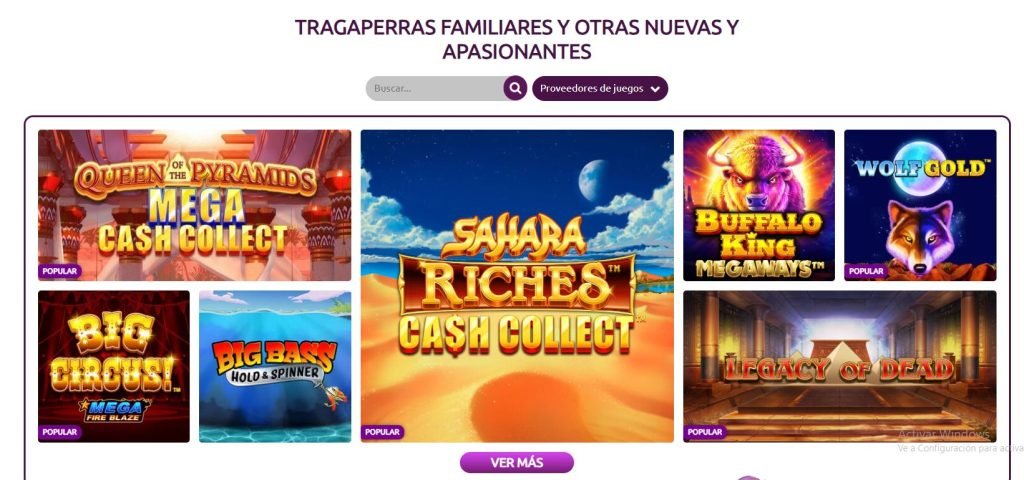Open the Legacy of Dead slot
Image resolution: width=1024 pixels, height=480 pixels.
840,366
